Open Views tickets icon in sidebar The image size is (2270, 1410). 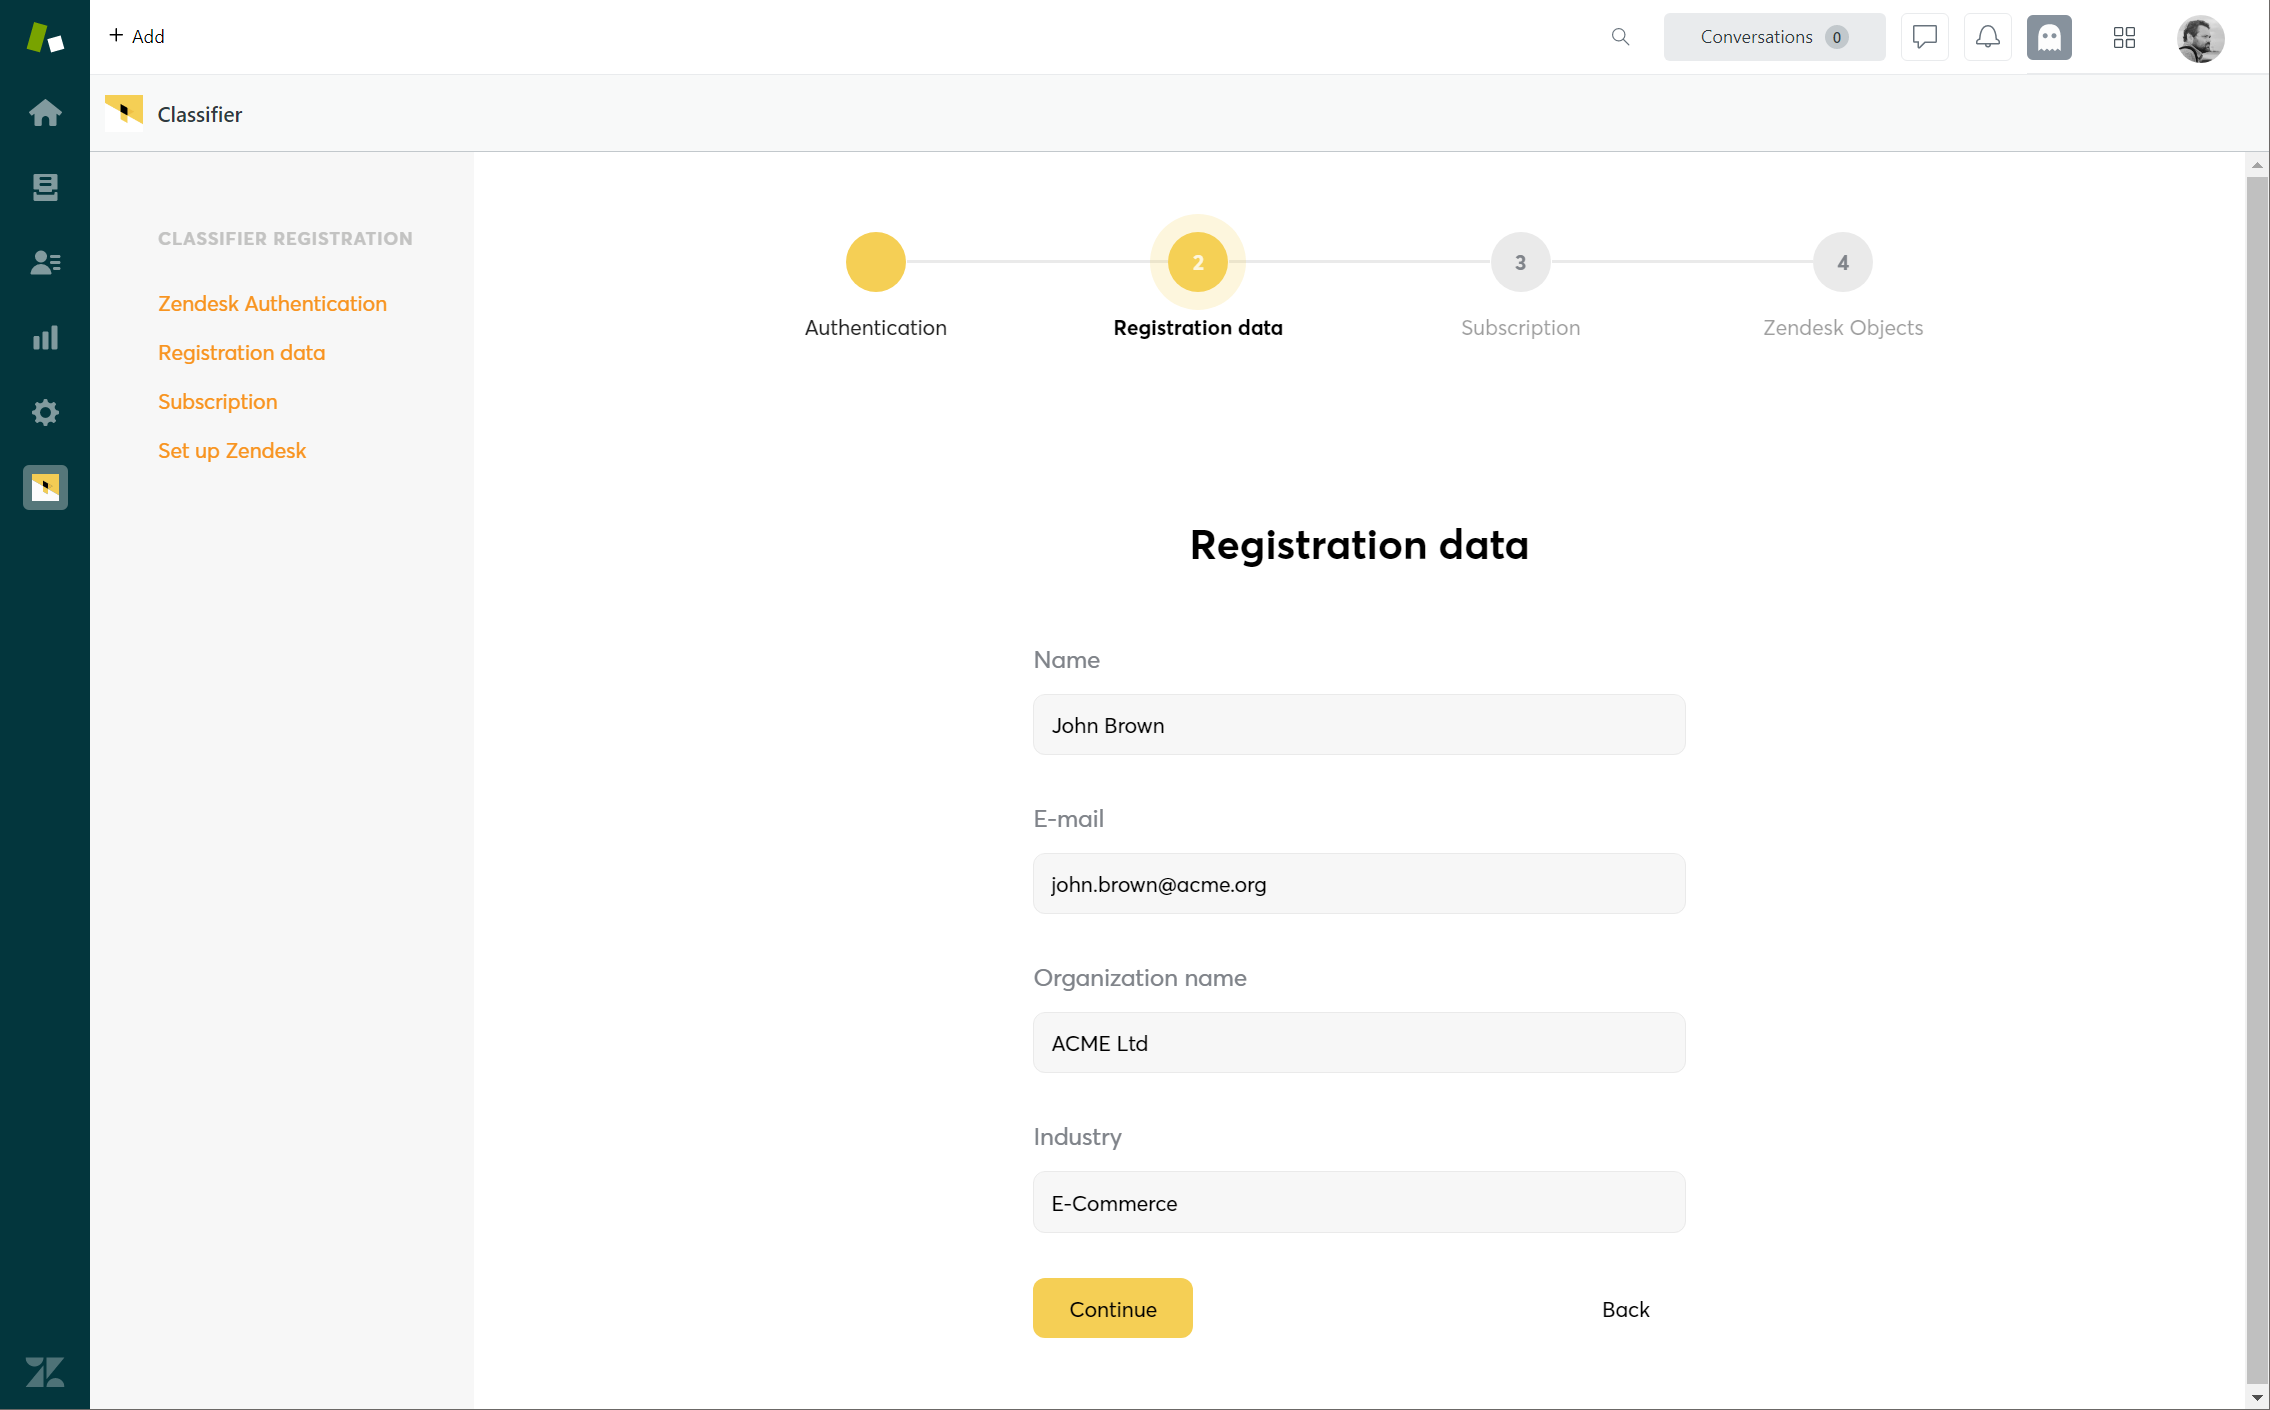tap(45, 187)
